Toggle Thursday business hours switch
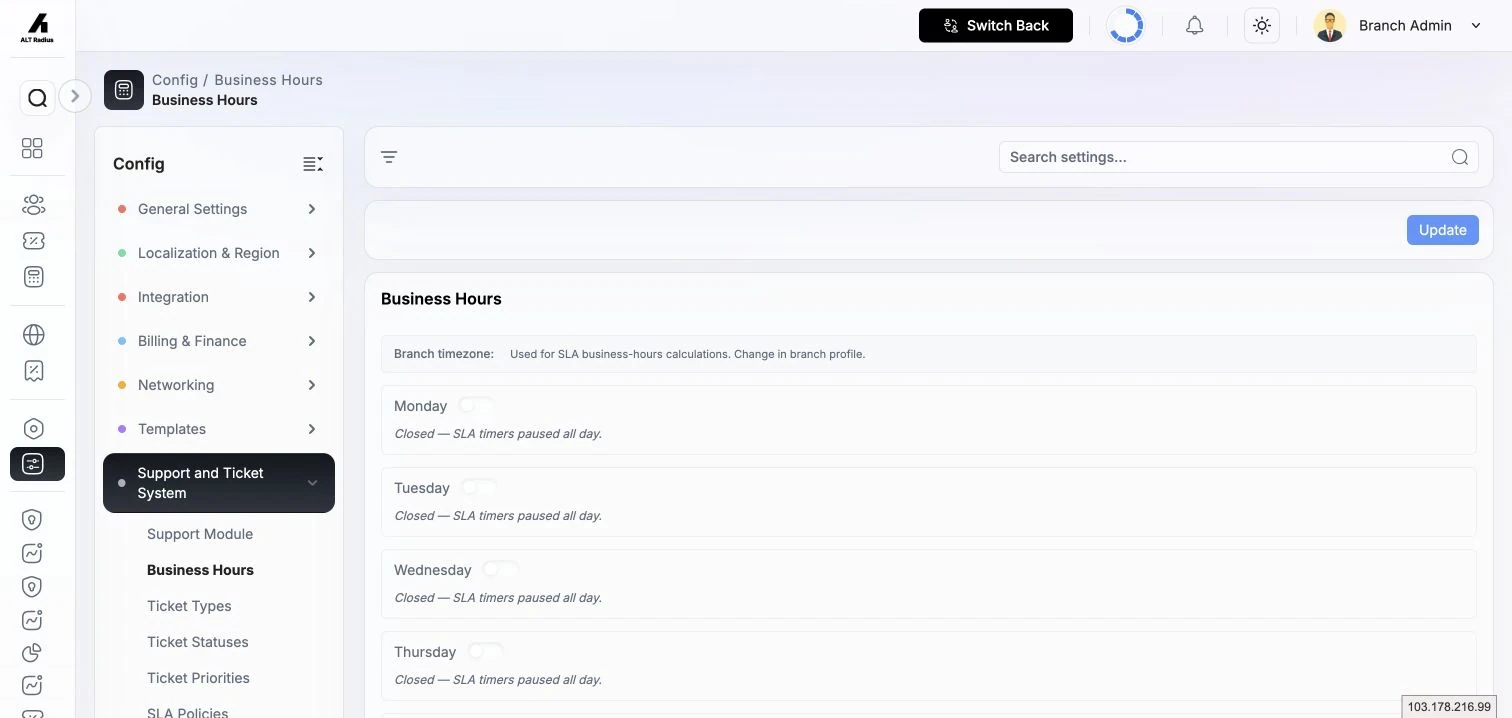 (x=485, y=651)
